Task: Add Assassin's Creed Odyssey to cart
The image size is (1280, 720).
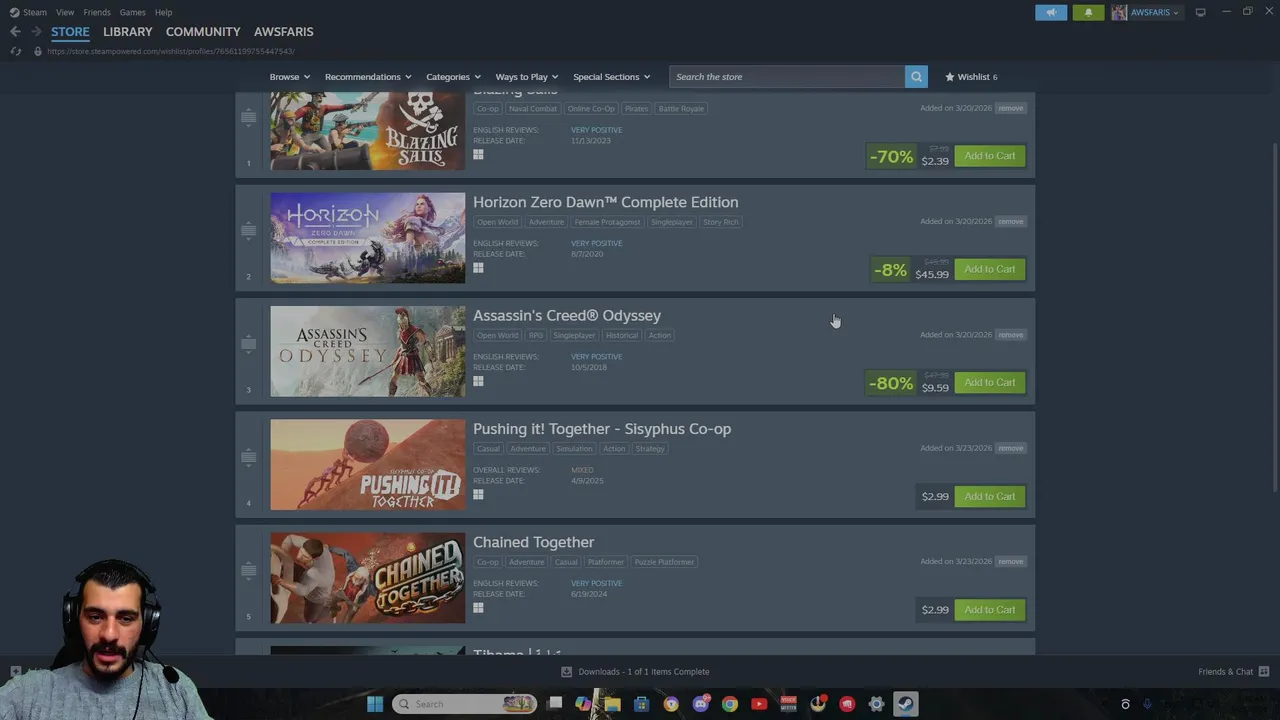Action: click(x=989, y=382)
